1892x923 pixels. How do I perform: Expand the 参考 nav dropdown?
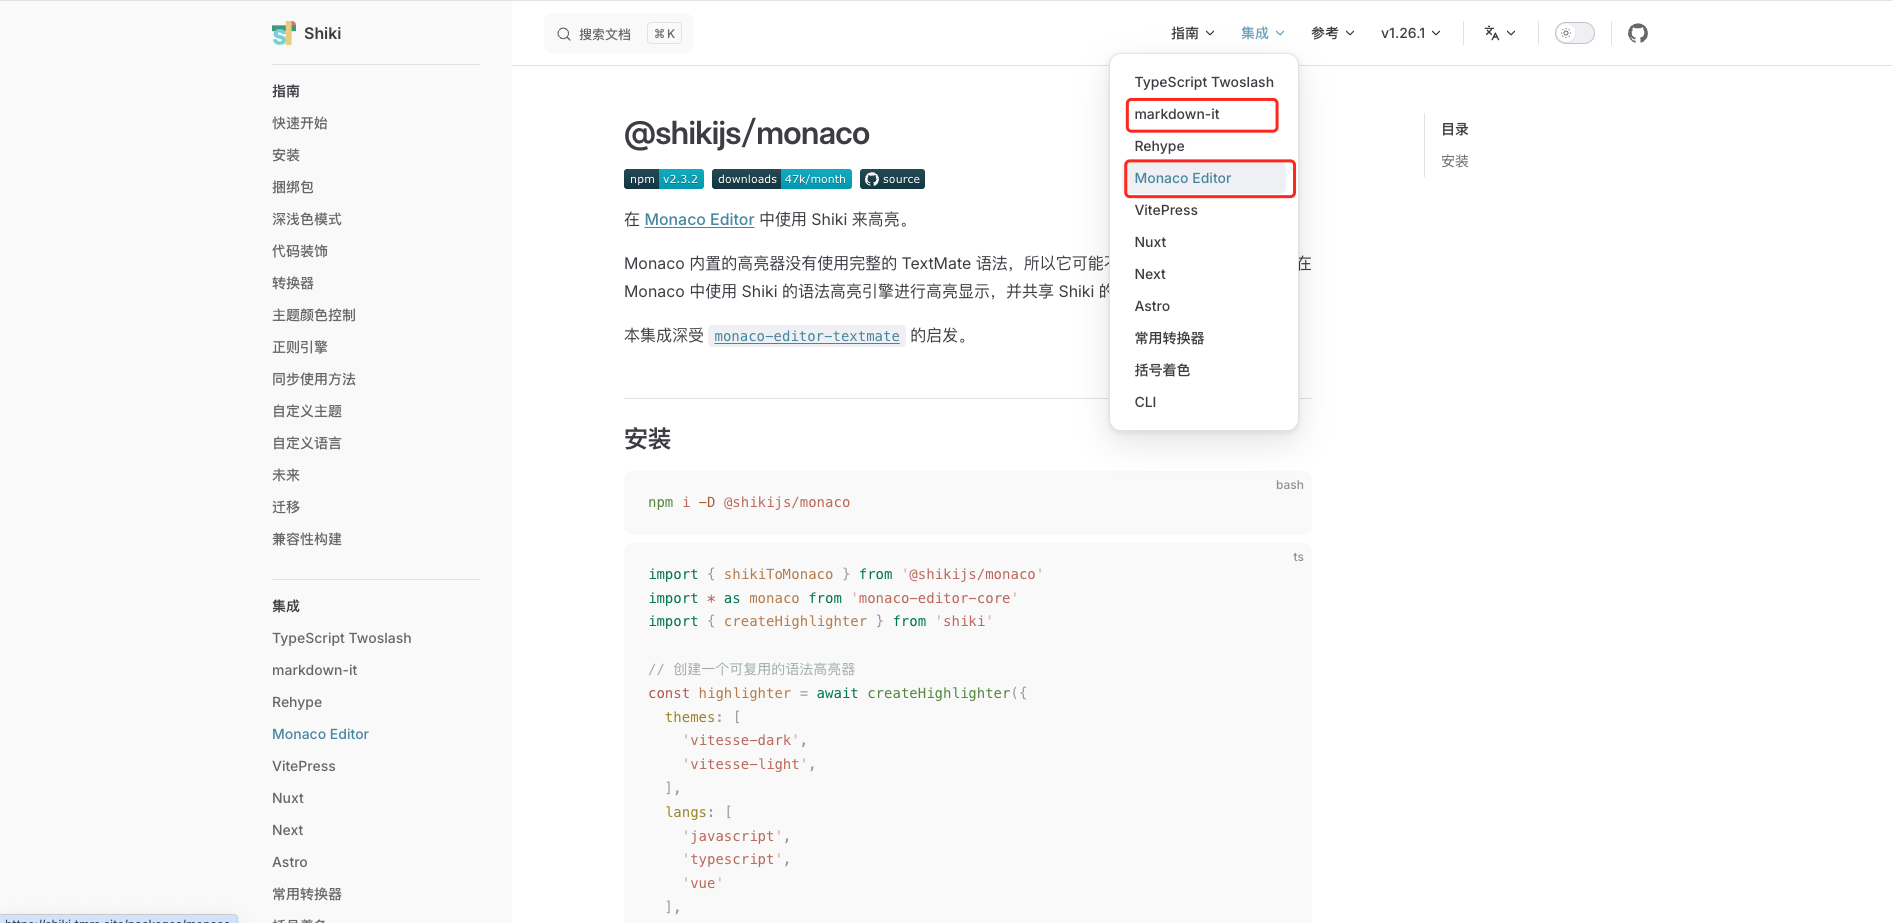coord(1333,33)
